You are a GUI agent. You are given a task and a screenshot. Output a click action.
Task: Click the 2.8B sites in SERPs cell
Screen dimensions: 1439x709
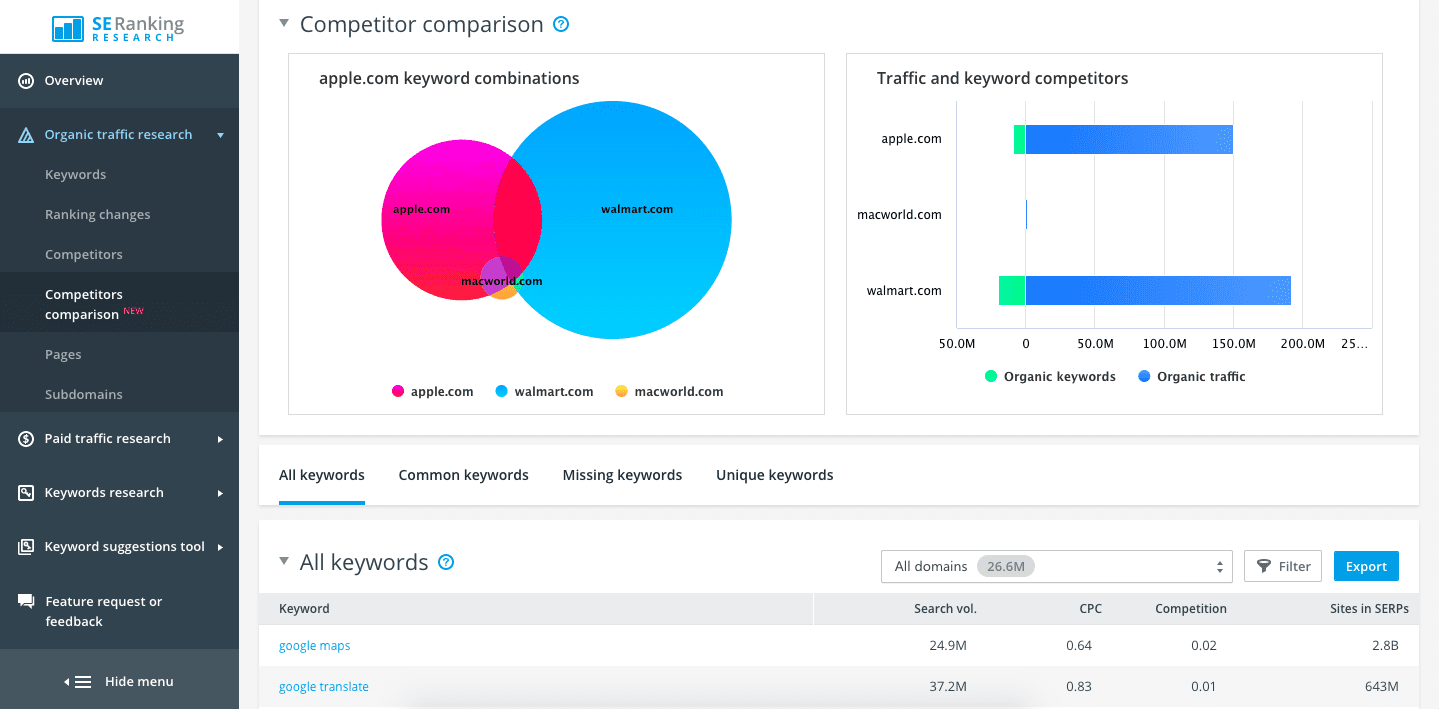click(x=1385, y=646)
